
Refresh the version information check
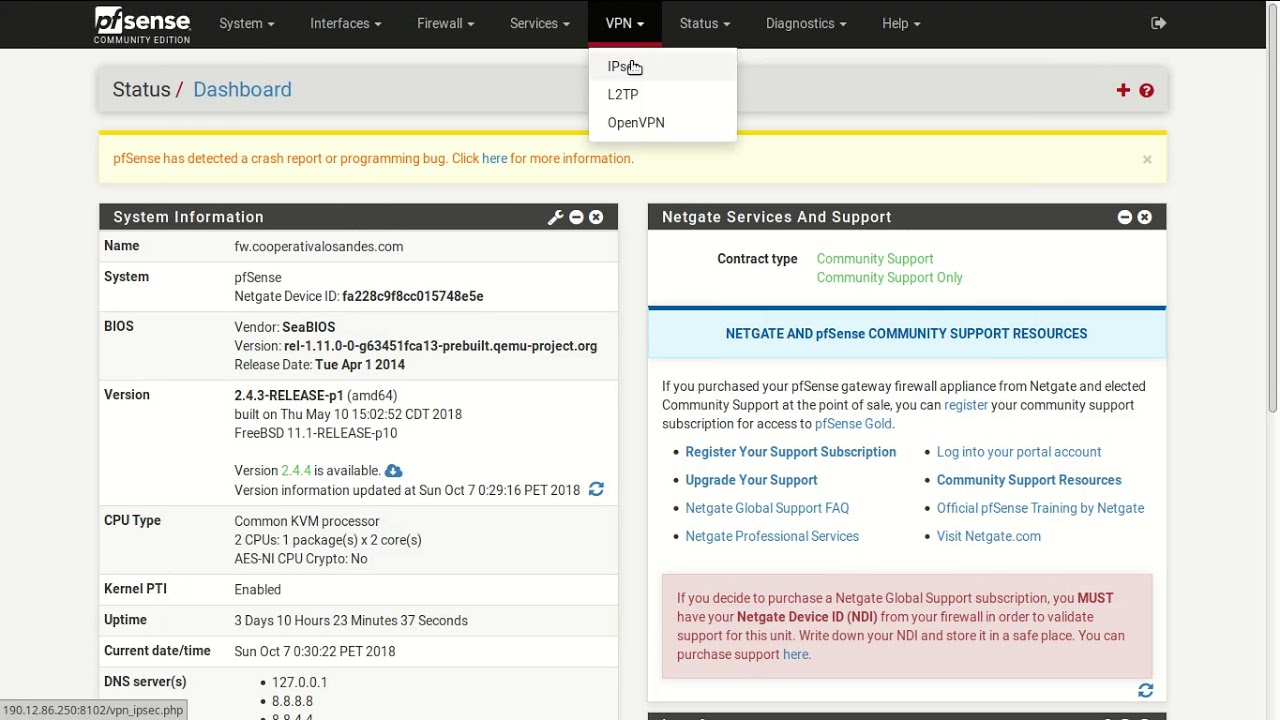[x=596, y=489]
